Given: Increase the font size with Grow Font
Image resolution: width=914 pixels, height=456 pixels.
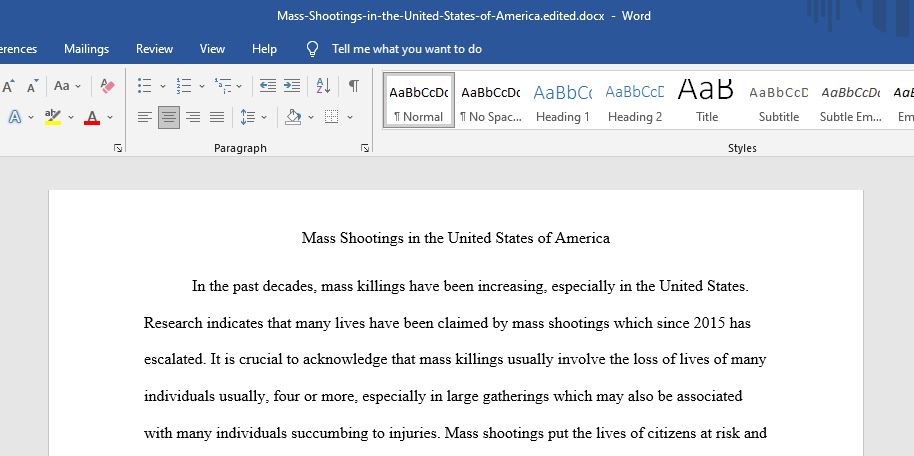Looking at the screenshot, I should click(8, 86).
